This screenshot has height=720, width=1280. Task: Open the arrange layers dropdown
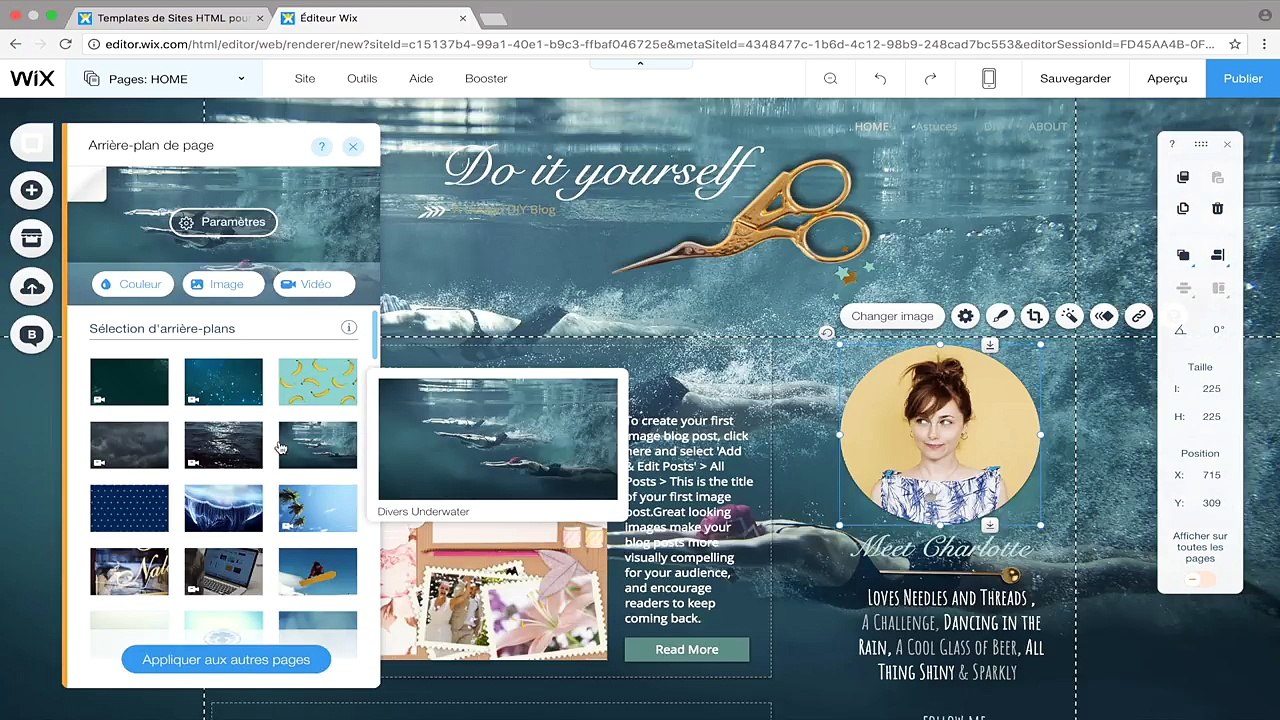1183,255
